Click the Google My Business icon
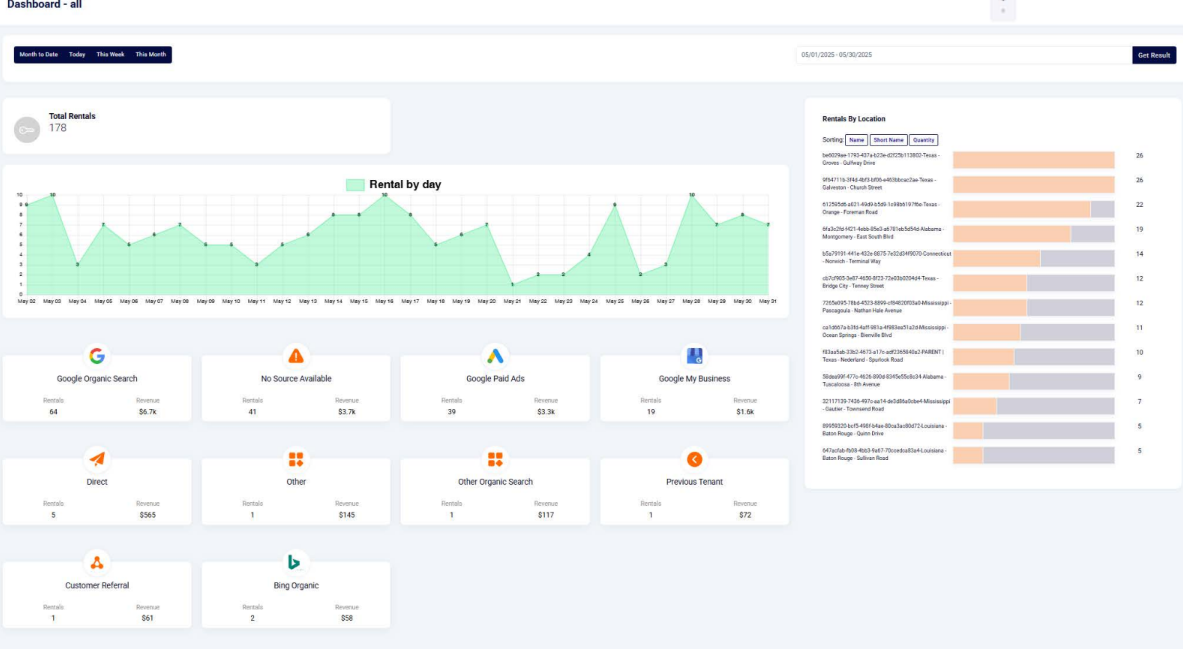The width and height of the screenshot is (1183, 649). (694, 356)
